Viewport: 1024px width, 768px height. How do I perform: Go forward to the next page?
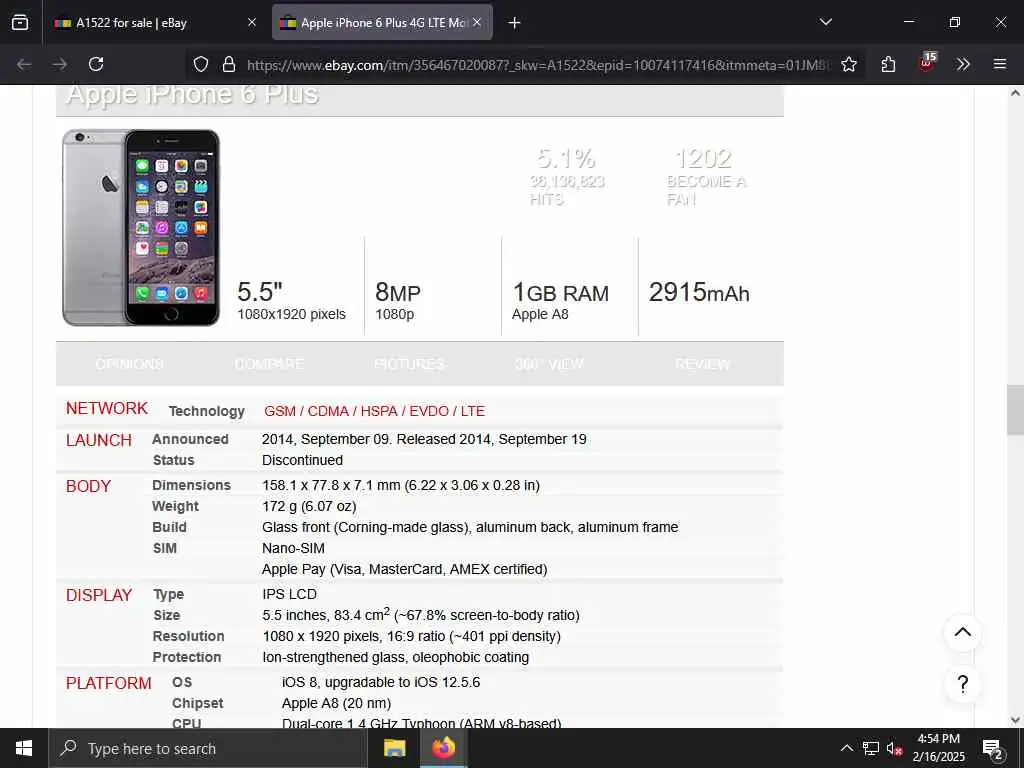click(x=60, y=64)
